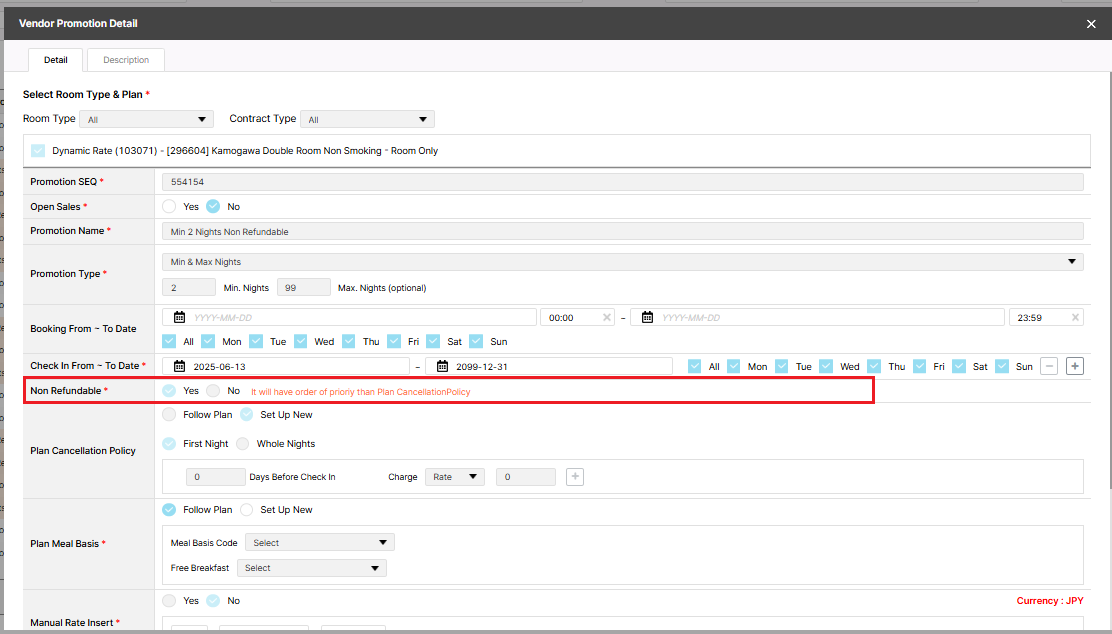This screenshot has height=634, width=1112.
Task: Expand the Room Type dropdown
Action: tap(147, 119)
